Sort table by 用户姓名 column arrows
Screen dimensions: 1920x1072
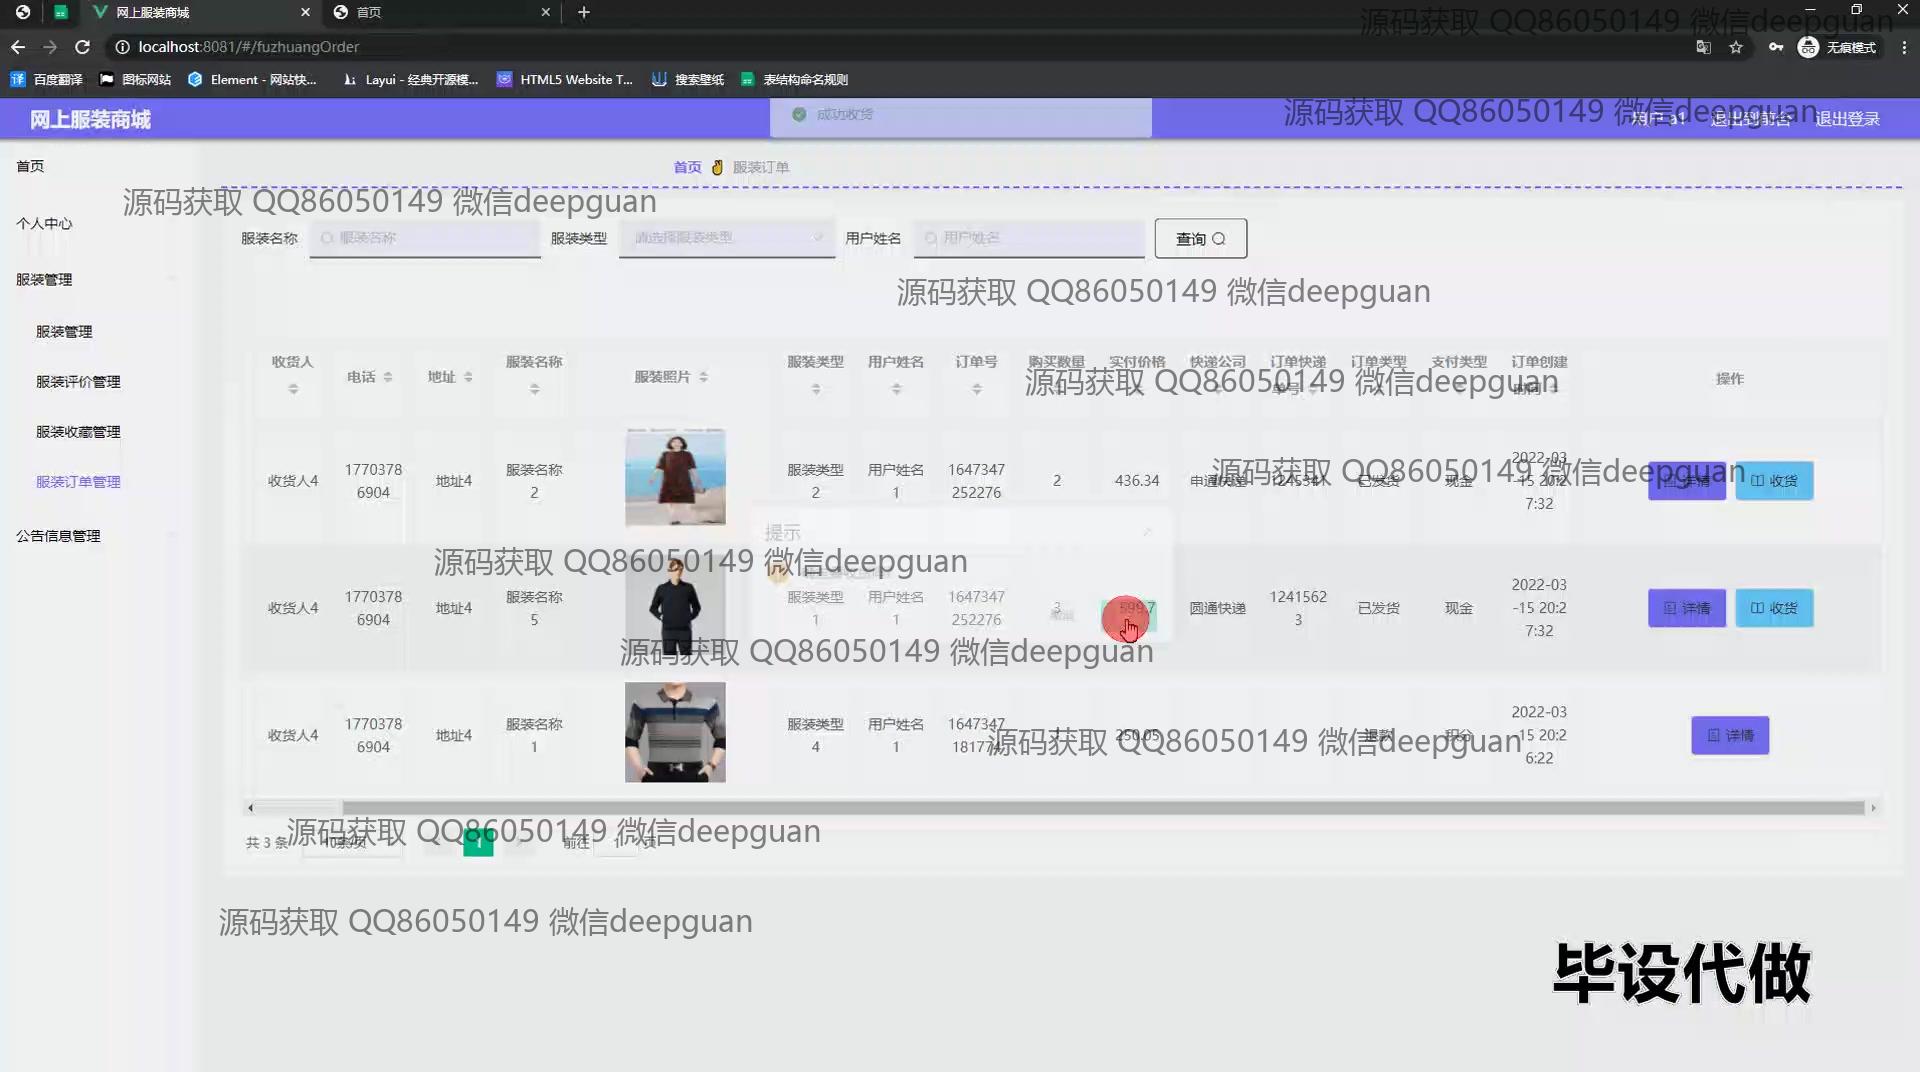(896, 389)
